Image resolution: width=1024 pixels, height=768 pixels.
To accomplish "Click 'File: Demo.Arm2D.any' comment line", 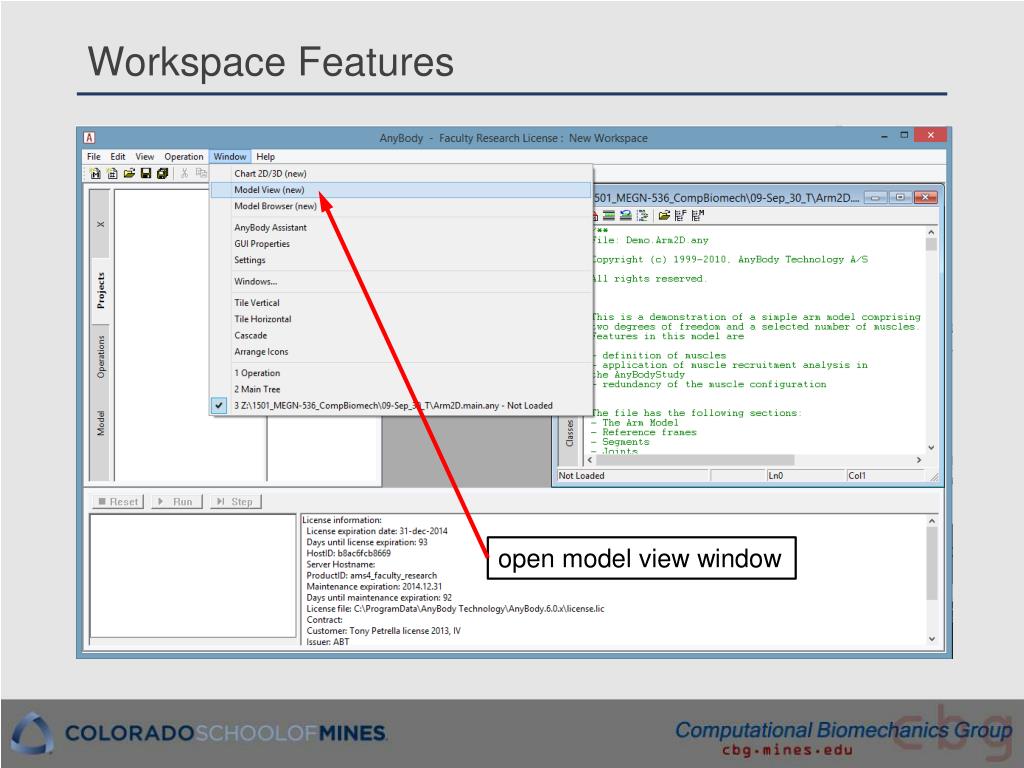I will click(x=650, y=240).
